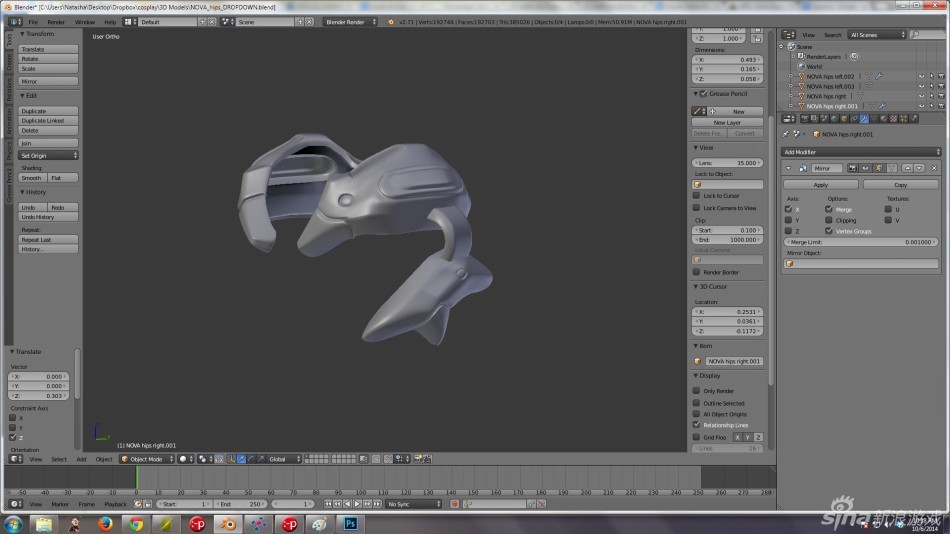The width and height of the screenshot is (950, 534).
Task: Click the Smooth shading button
Action: pos(32,178)
